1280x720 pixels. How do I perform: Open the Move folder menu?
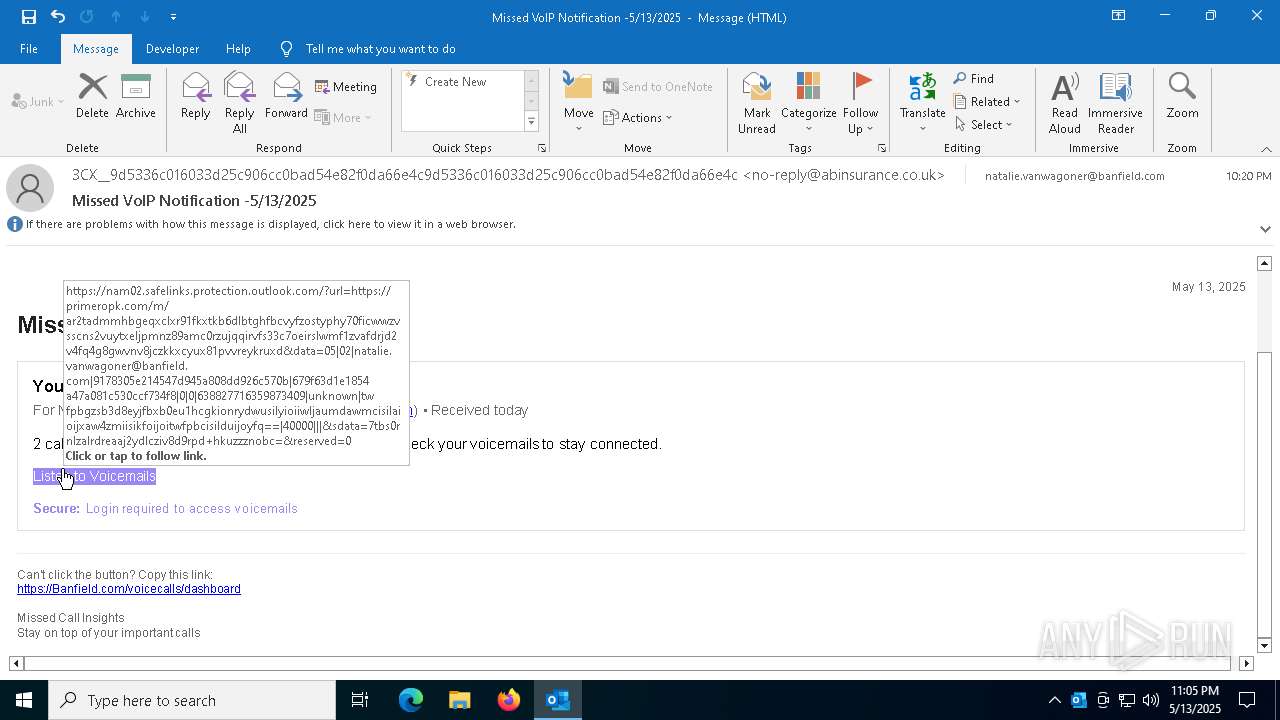pyautogui.click(x=579, y=102)
